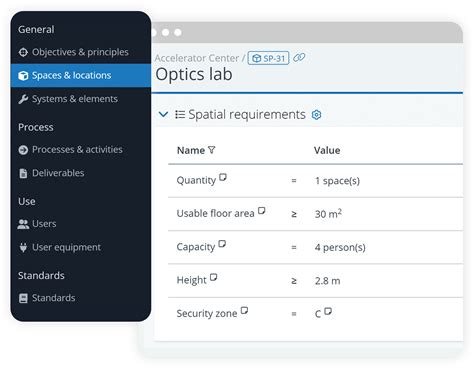Go to Accelerator Center breadcrumb

click(x=197, y=58)
